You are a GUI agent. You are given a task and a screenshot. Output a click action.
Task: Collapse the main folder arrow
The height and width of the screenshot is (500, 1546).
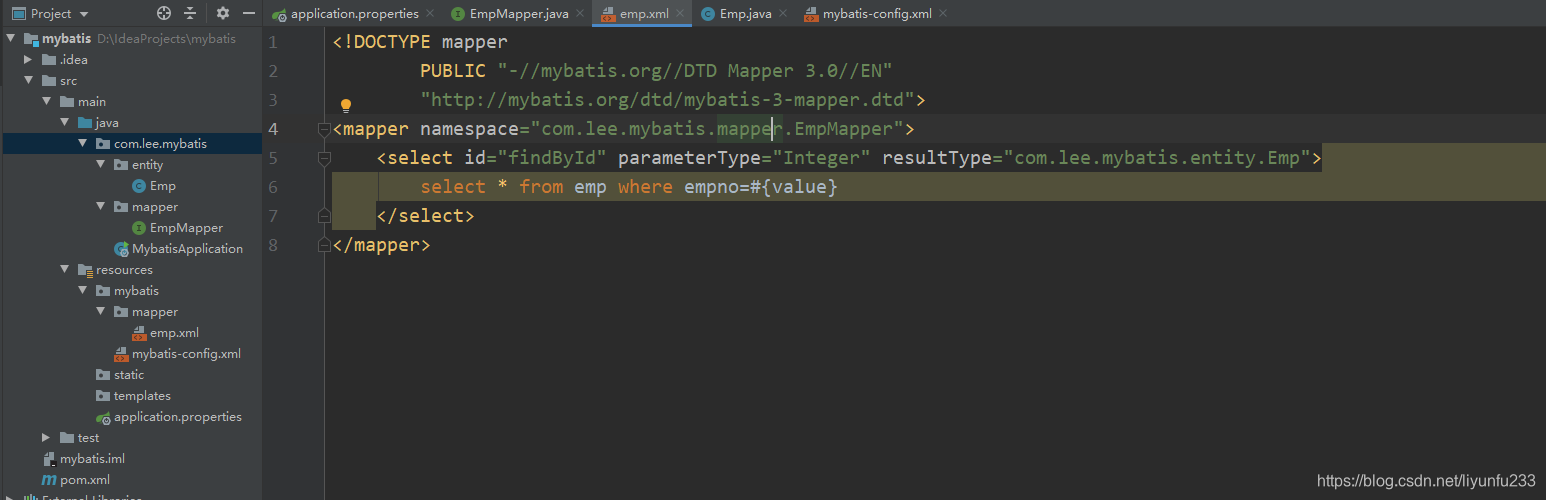tap(47, 102)
